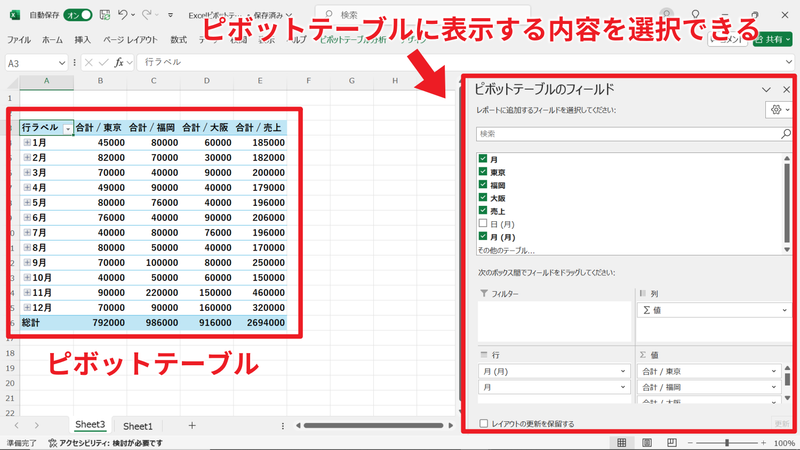Select the 総計 total cell

click(x=46, y=323)
